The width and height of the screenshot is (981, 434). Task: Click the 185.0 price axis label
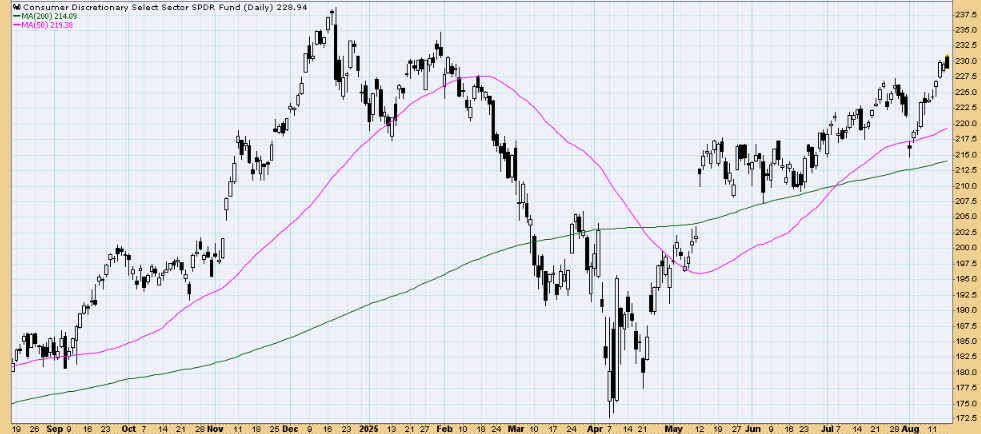point(966,341)
